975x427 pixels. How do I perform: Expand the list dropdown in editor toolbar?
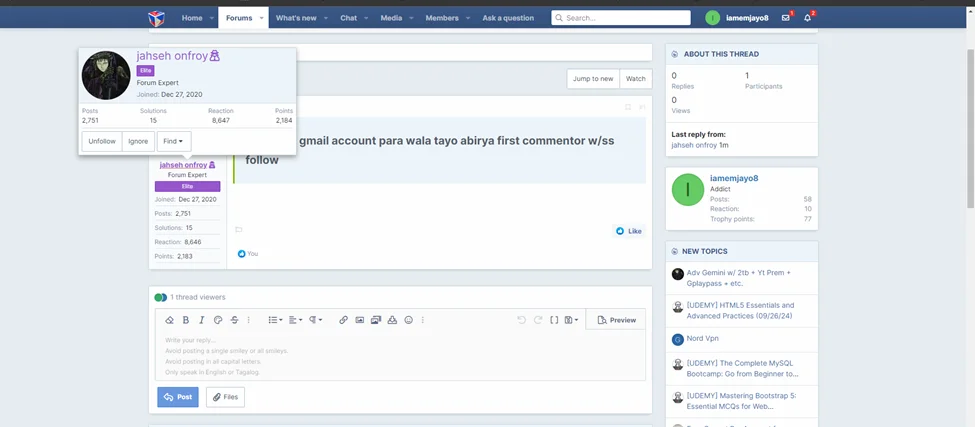[x=275, y=320]
